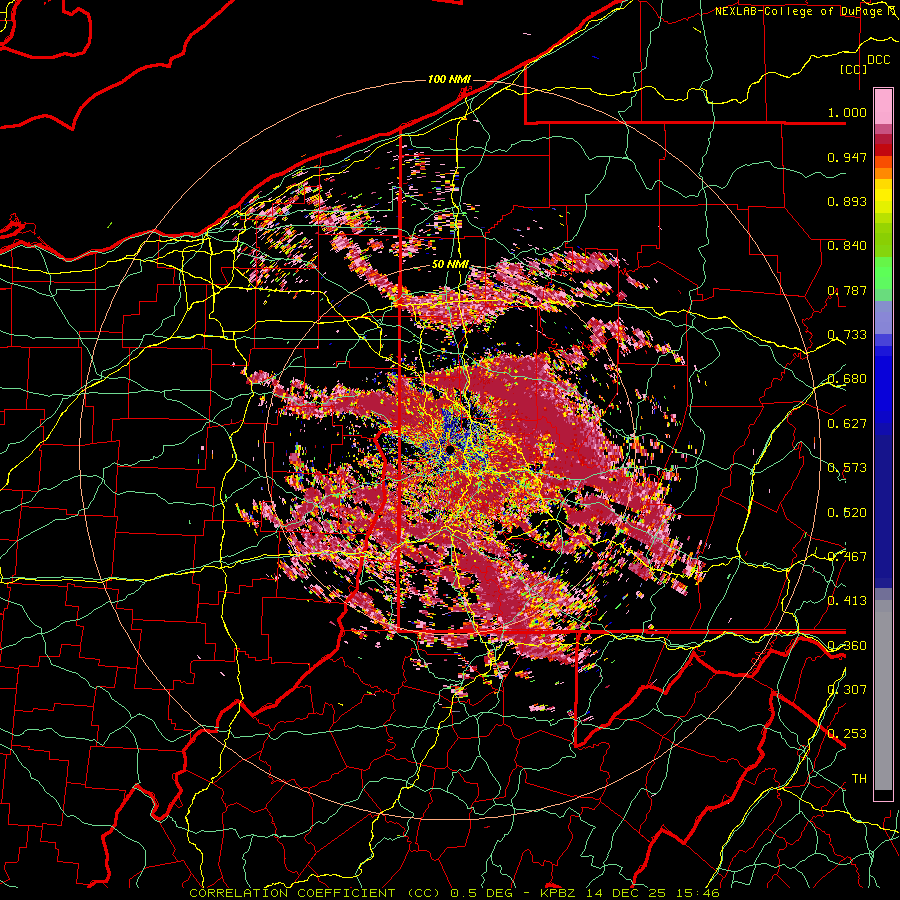
Task: Click the 0.573 scale value
Action: [847, 468]
